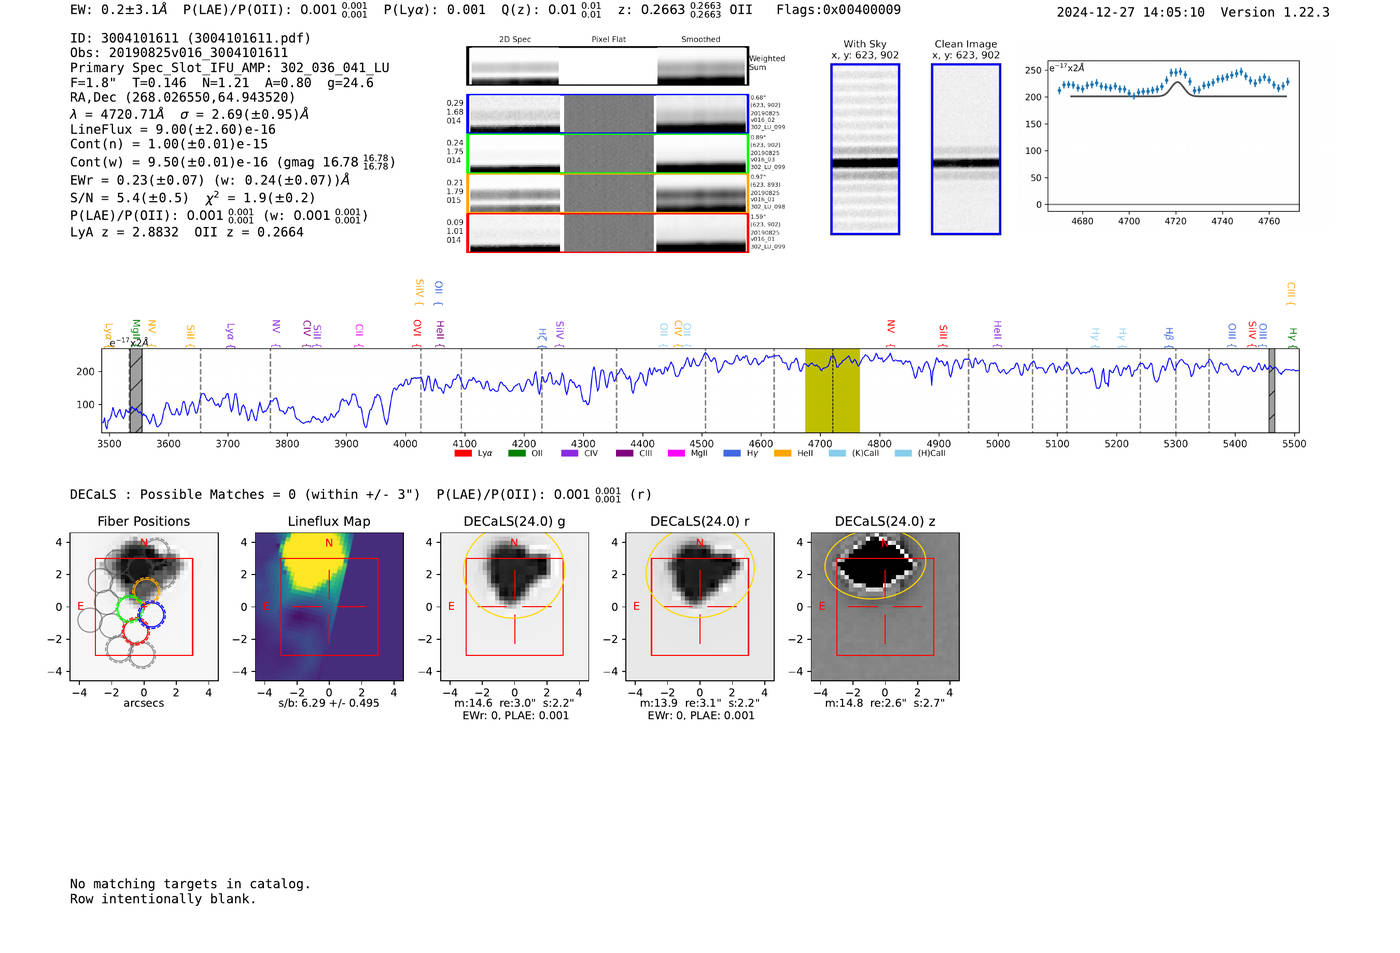Click the OII green legend swatch

coord(517,454)
